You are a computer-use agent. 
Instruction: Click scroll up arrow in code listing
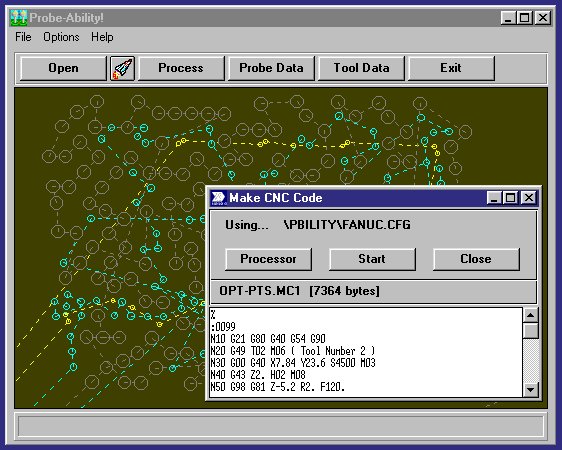pyautogui.click(x=530, y=315)
